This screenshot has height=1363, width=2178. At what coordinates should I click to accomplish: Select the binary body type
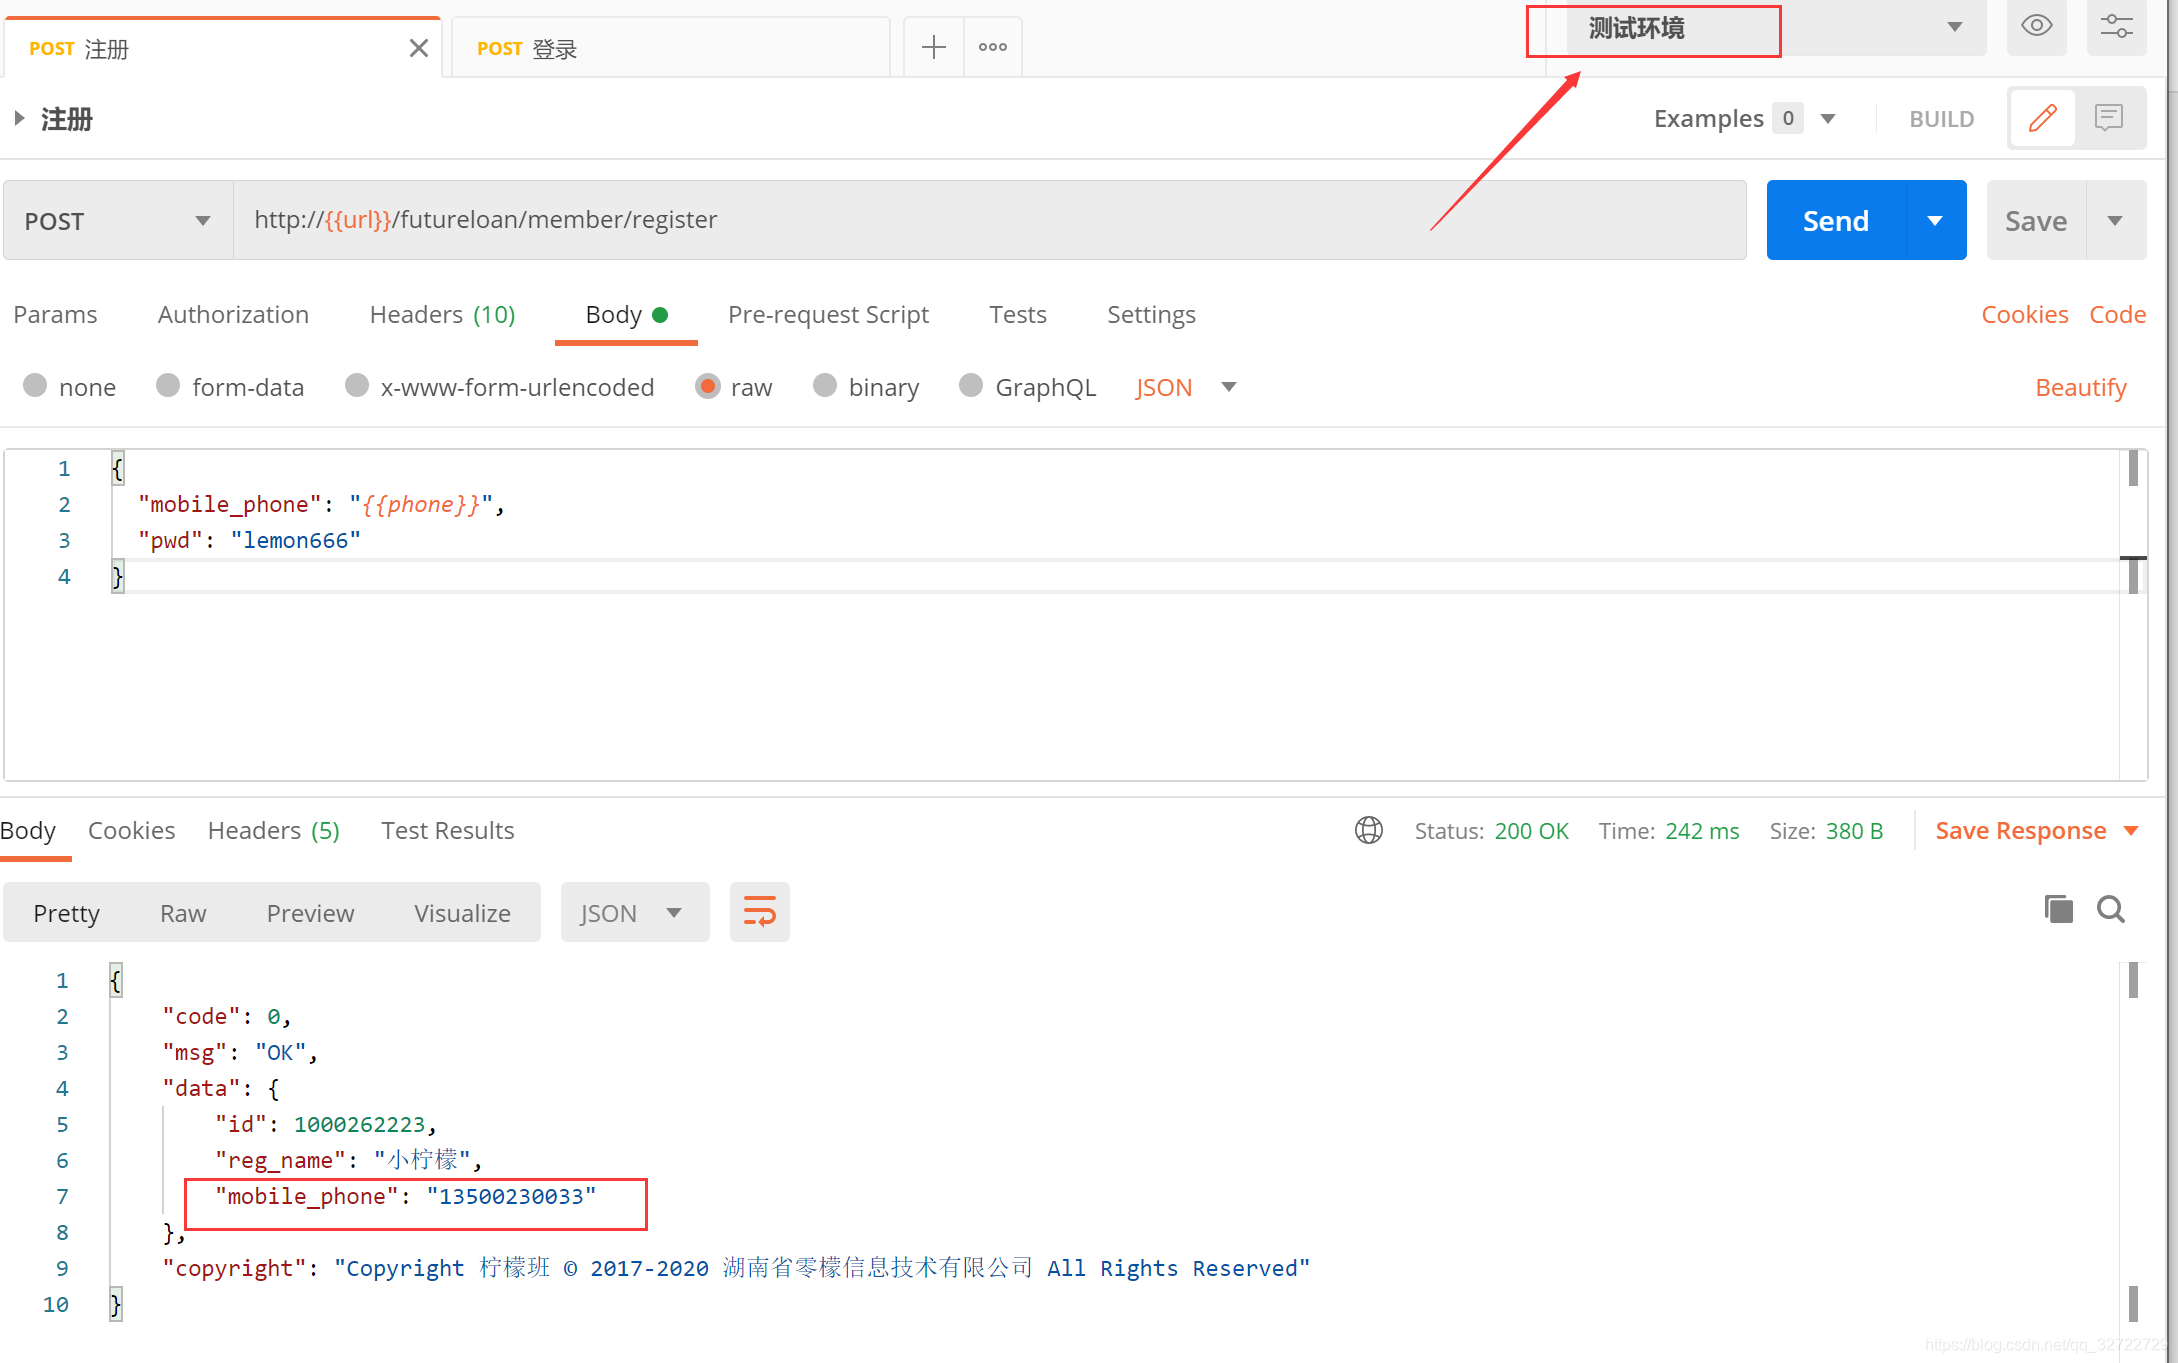tap(825, 386)
